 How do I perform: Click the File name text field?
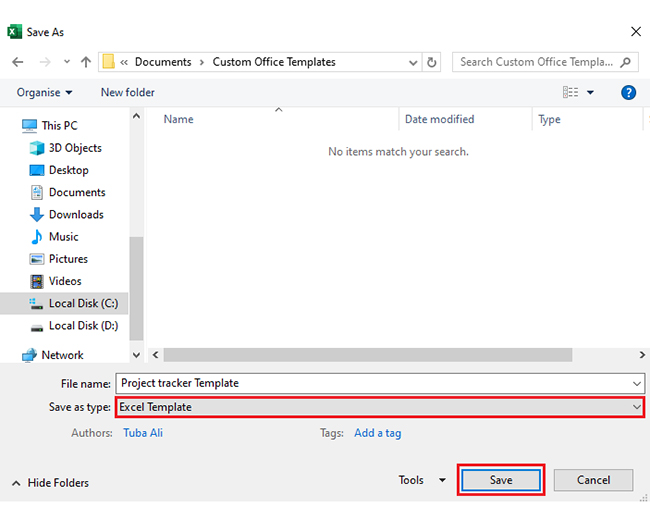coord(370,383)
